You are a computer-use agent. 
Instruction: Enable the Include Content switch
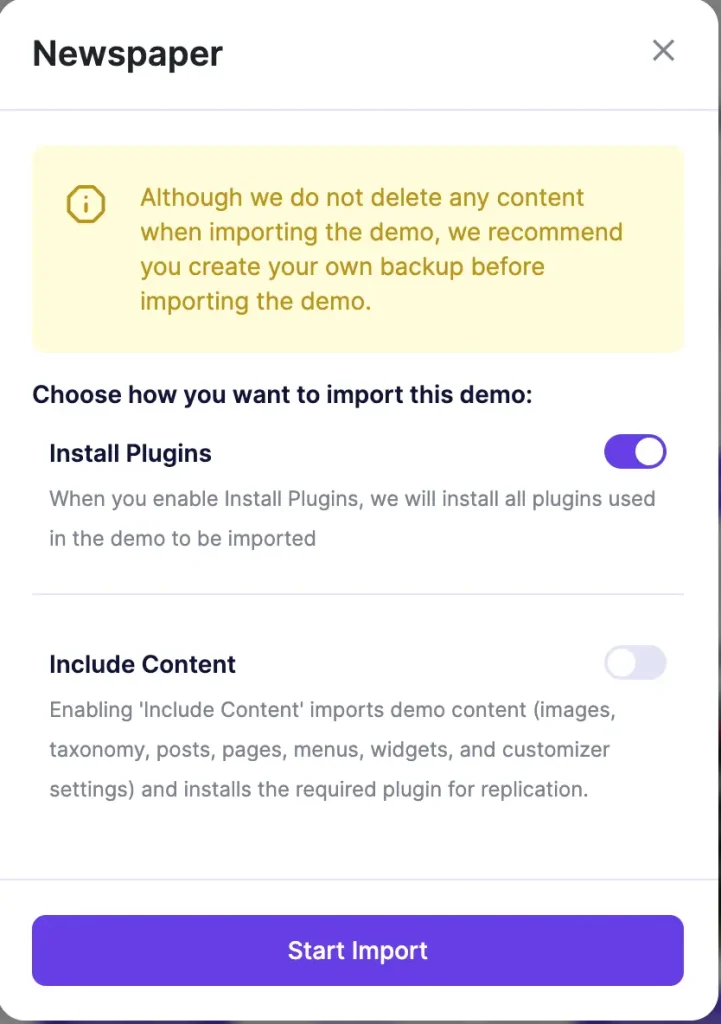[635, 663]
